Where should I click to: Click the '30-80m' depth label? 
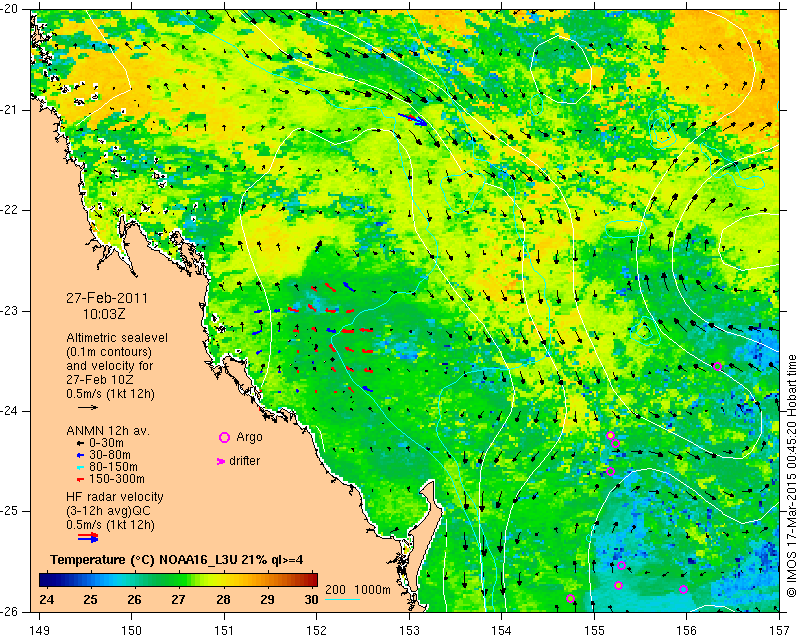pyautogui.click(x=110, y=455)
